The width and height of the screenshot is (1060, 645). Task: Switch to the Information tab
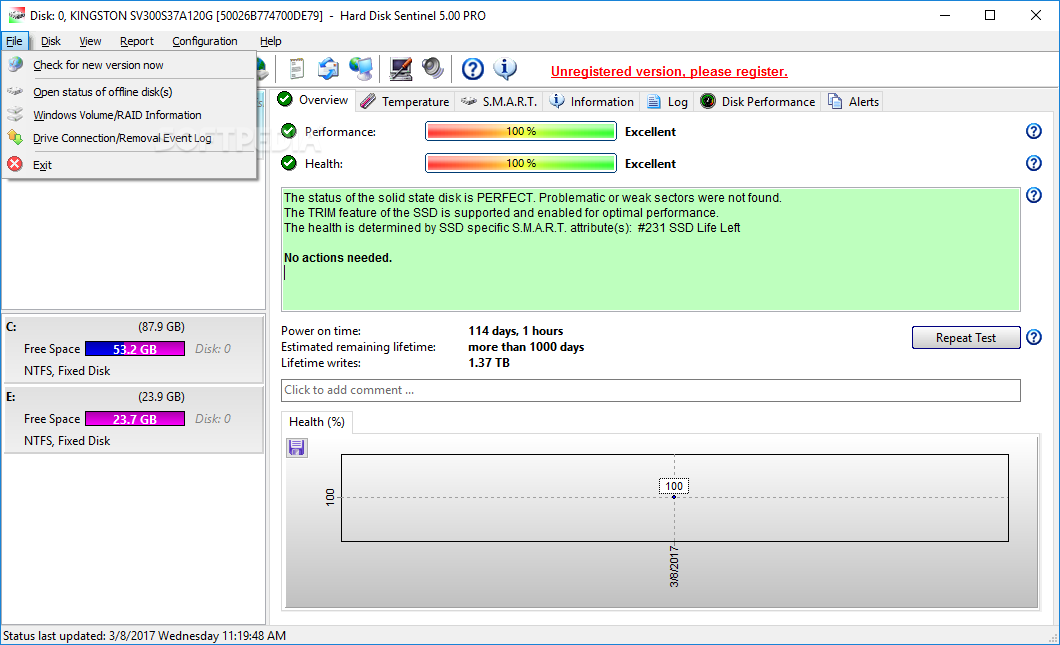592,101
